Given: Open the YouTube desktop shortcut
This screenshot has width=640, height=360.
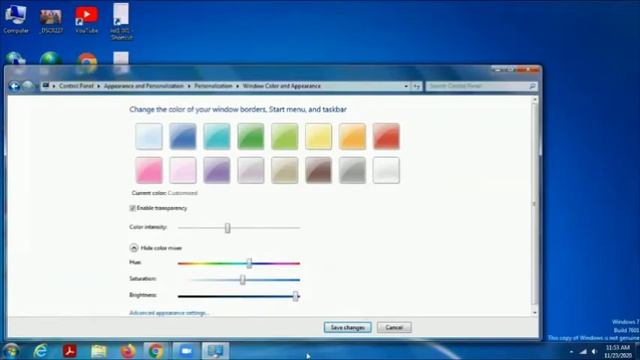Looking at the screenshot, I should 87,20.
